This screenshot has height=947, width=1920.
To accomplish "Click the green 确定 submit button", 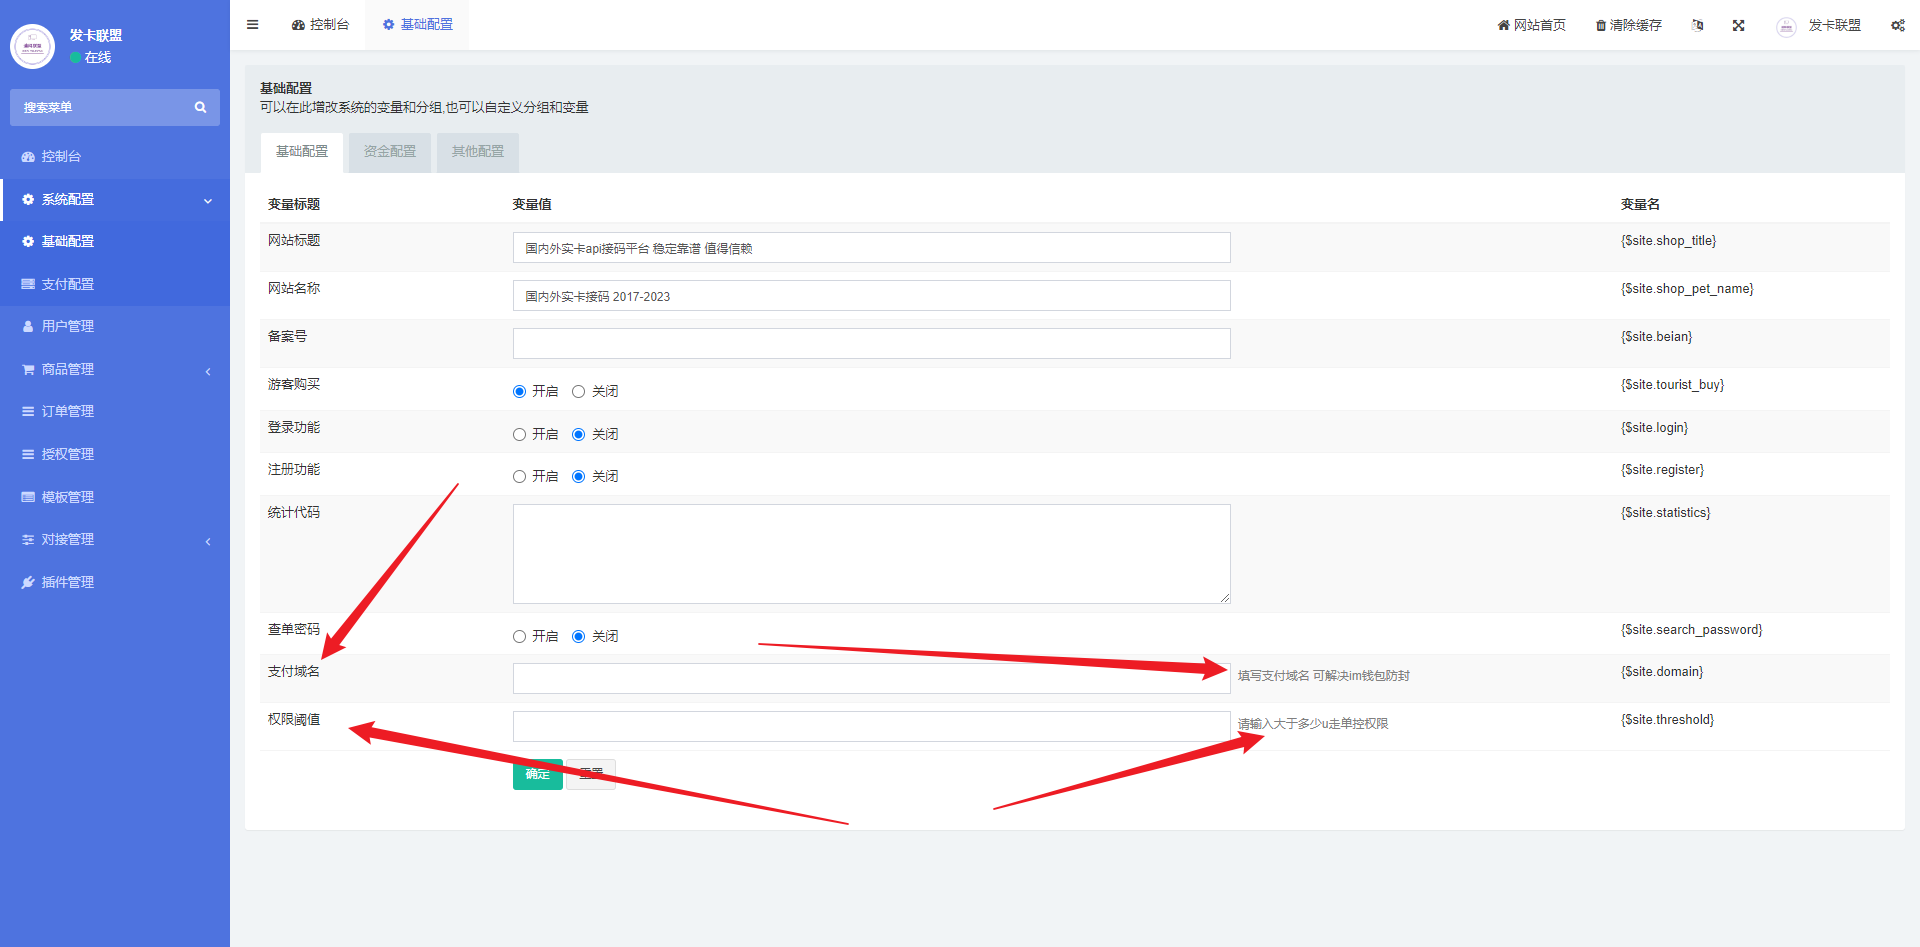I will [x=538, y=774].
